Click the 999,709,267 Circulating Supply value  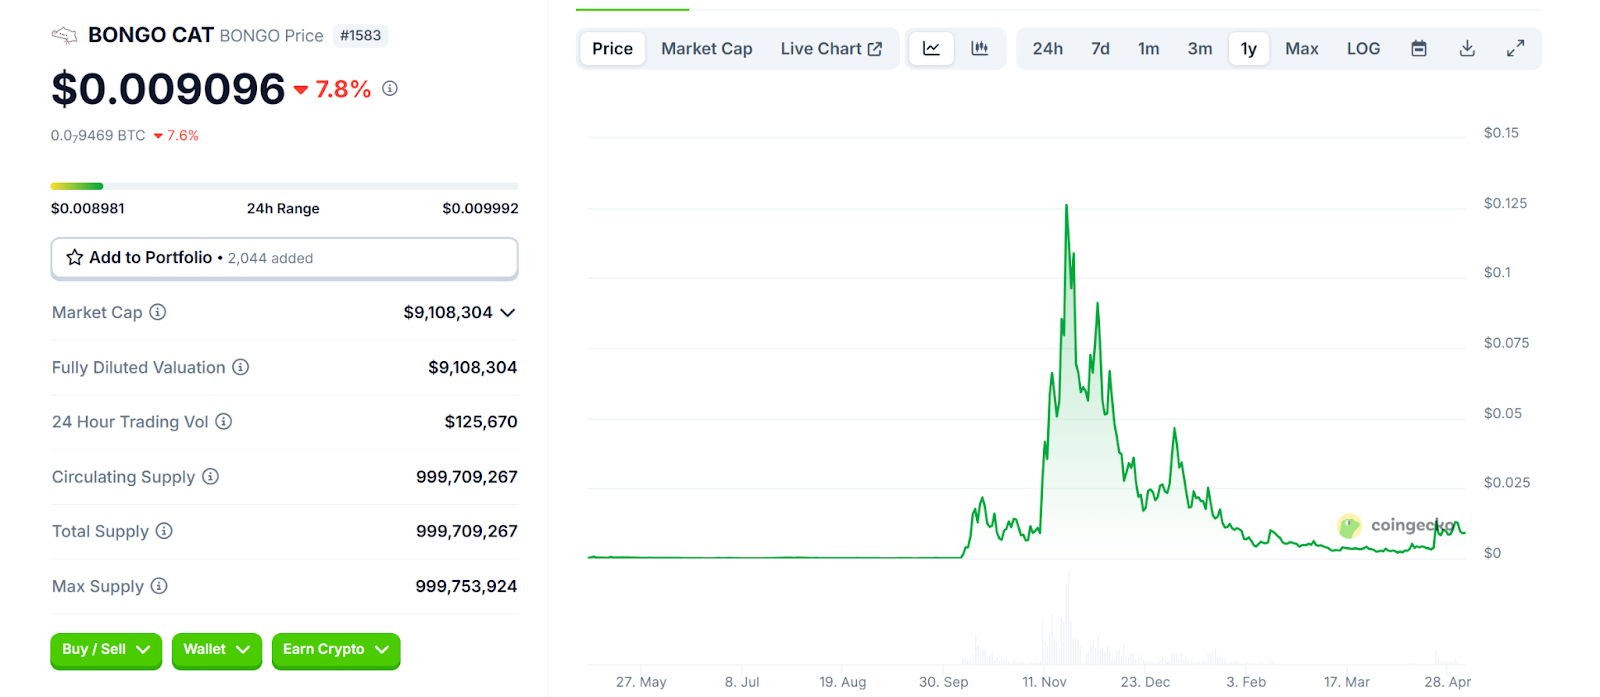467,477
